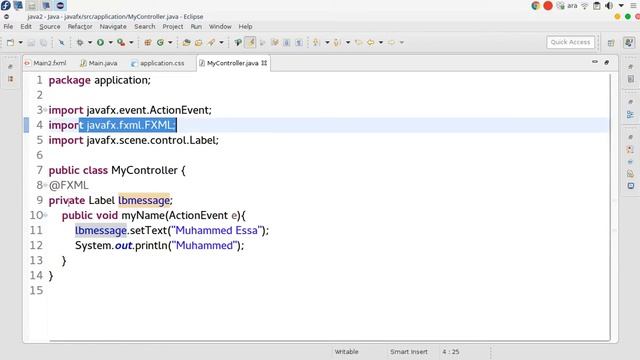This screenshot has width=640, height=360.
Task: Toggle the Breadcrumb toolbar icon
Action: pos(238,42)
